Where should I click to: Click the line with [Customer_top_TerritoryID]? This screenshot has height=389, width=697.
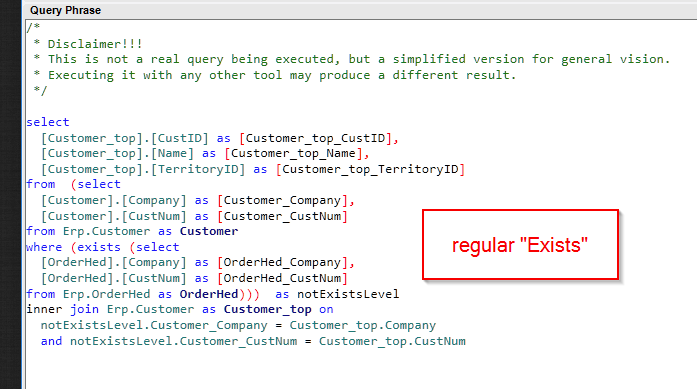[x=253, y=169]
